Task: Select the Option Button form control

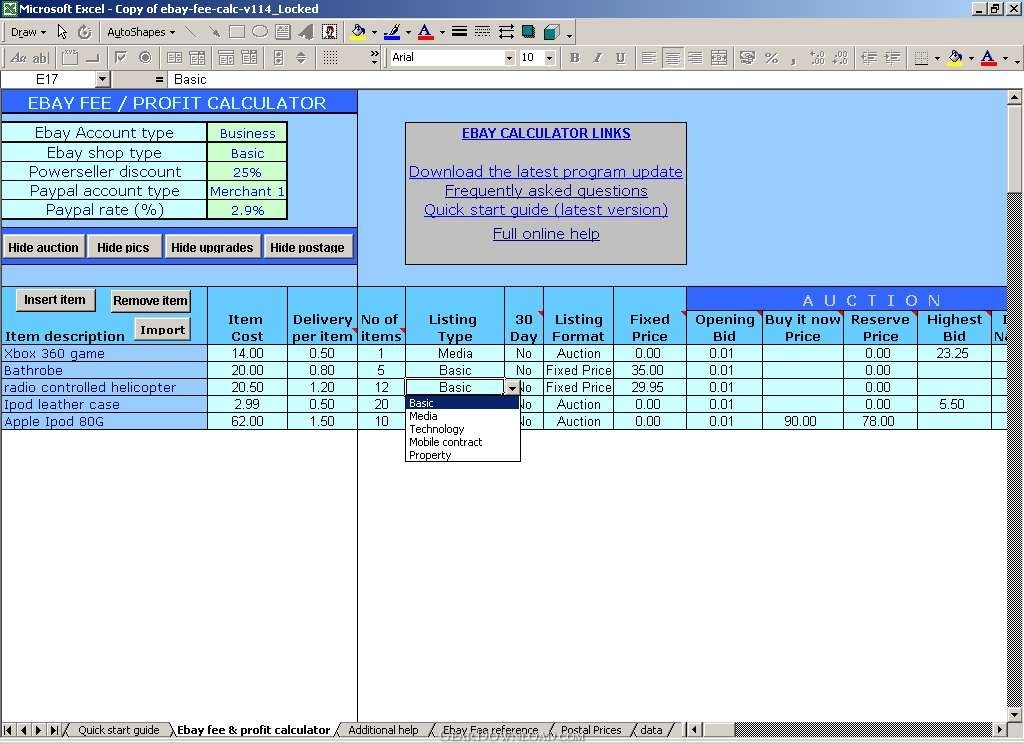Action: pos(144,57)
